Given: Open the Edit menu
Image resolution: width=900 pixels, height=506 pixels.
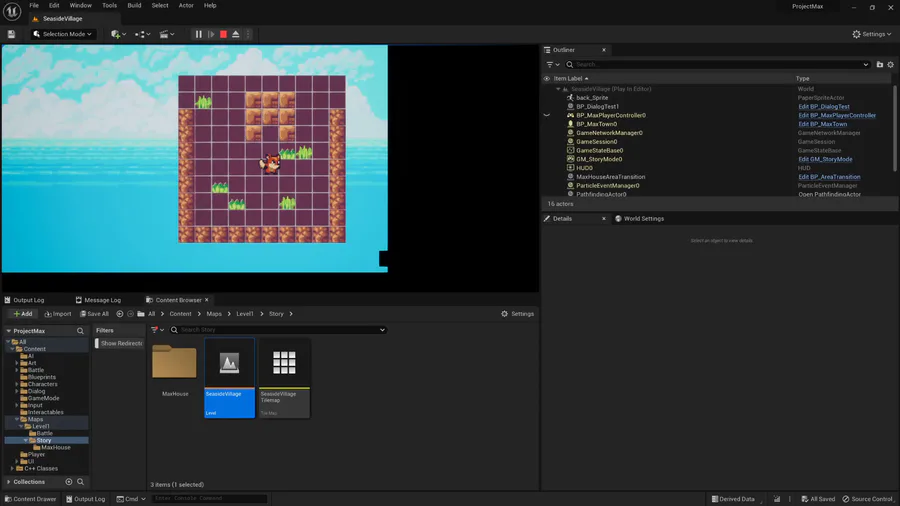Looking at the screenshot, I should coord(54,5).
